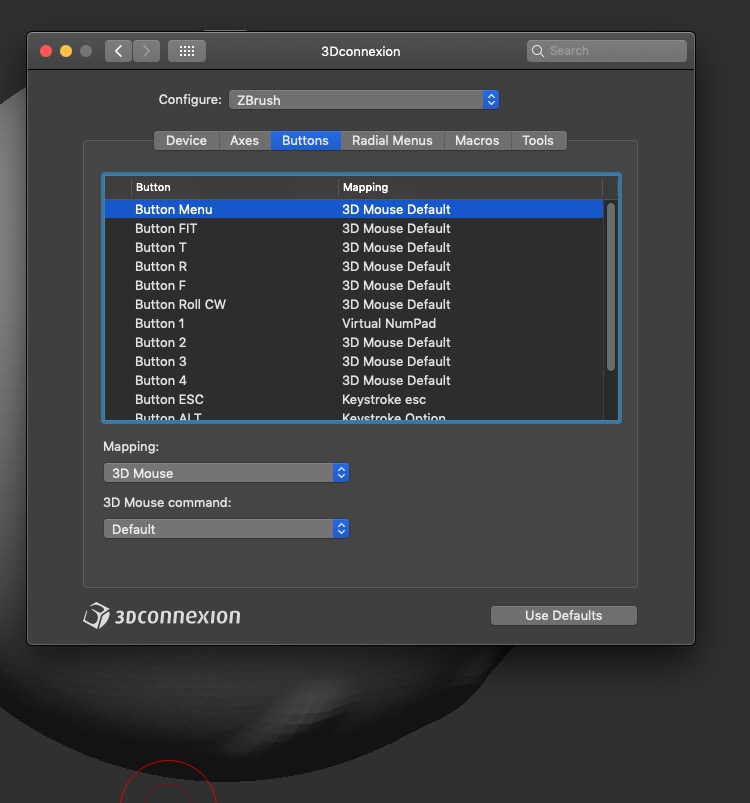Click the Virtual NumPad mapping cell
The height and width of the screenshot is (803, 750).
(389, 323)
